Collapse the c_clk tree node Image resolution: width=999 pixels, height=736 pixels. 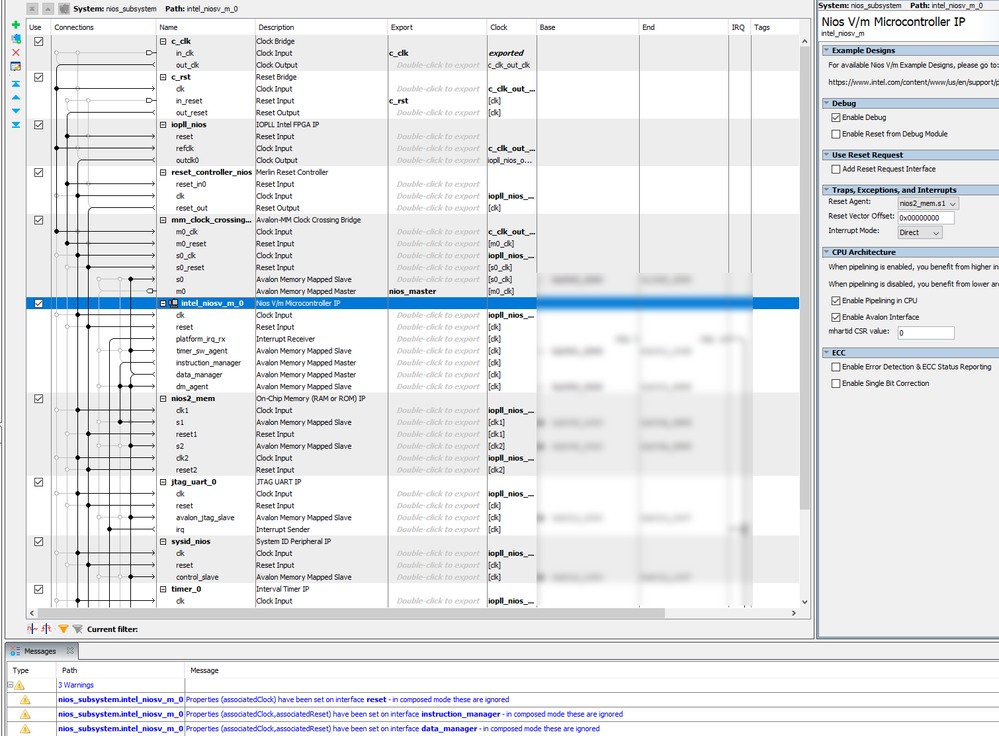click(x=163, y=41)
